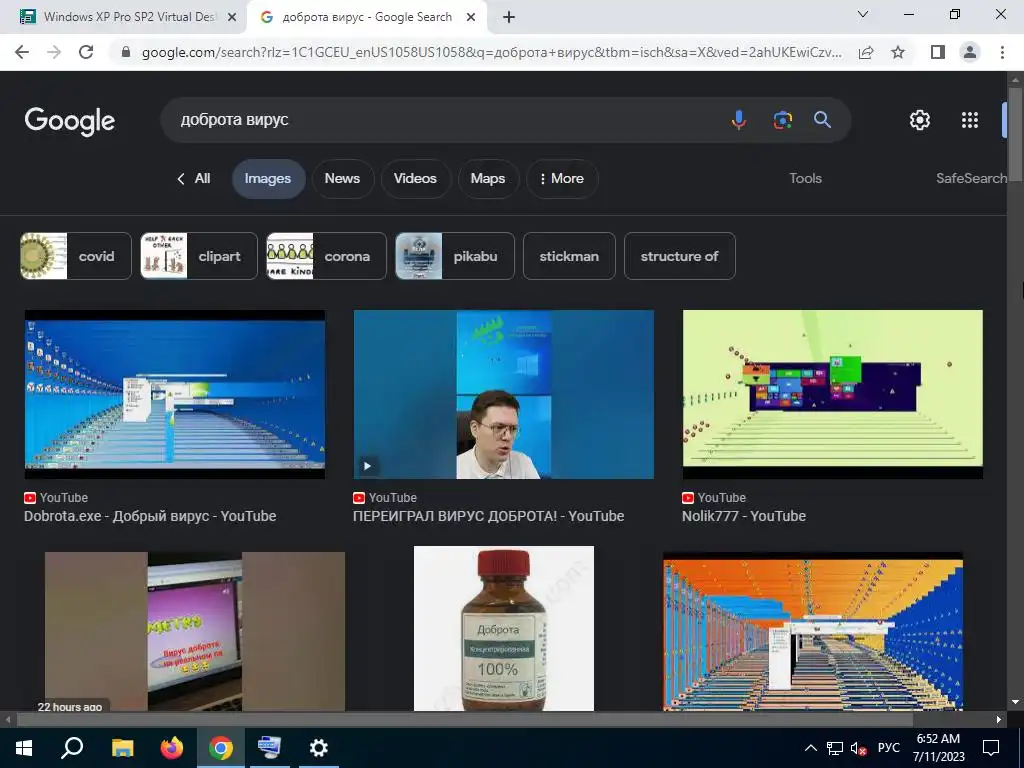
Task: Open the orange and blue tunnel thumbnail
Action: 813,632
